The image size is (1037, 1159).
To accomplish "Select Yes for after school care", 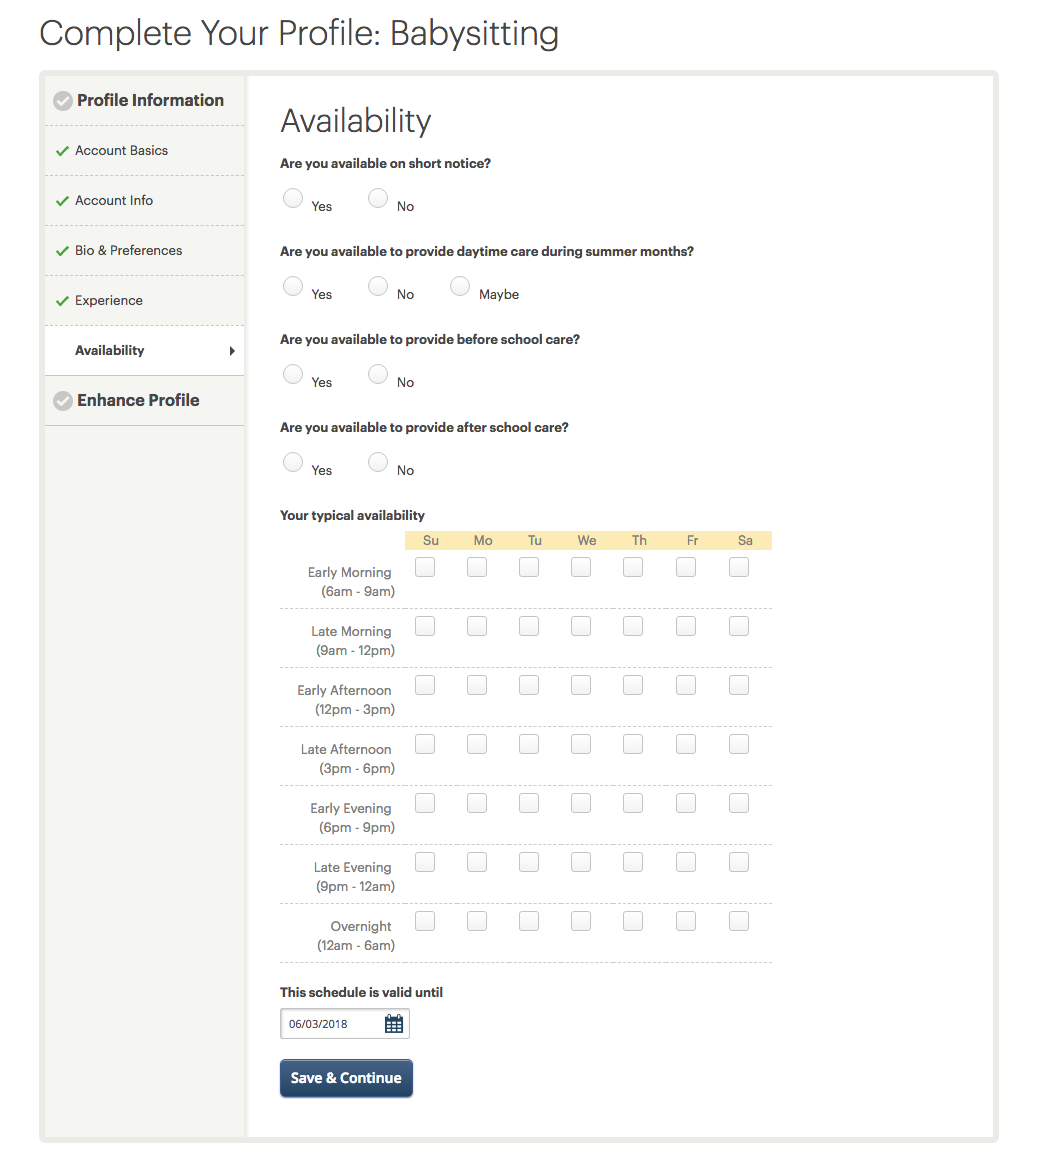I will coord(293,462).
